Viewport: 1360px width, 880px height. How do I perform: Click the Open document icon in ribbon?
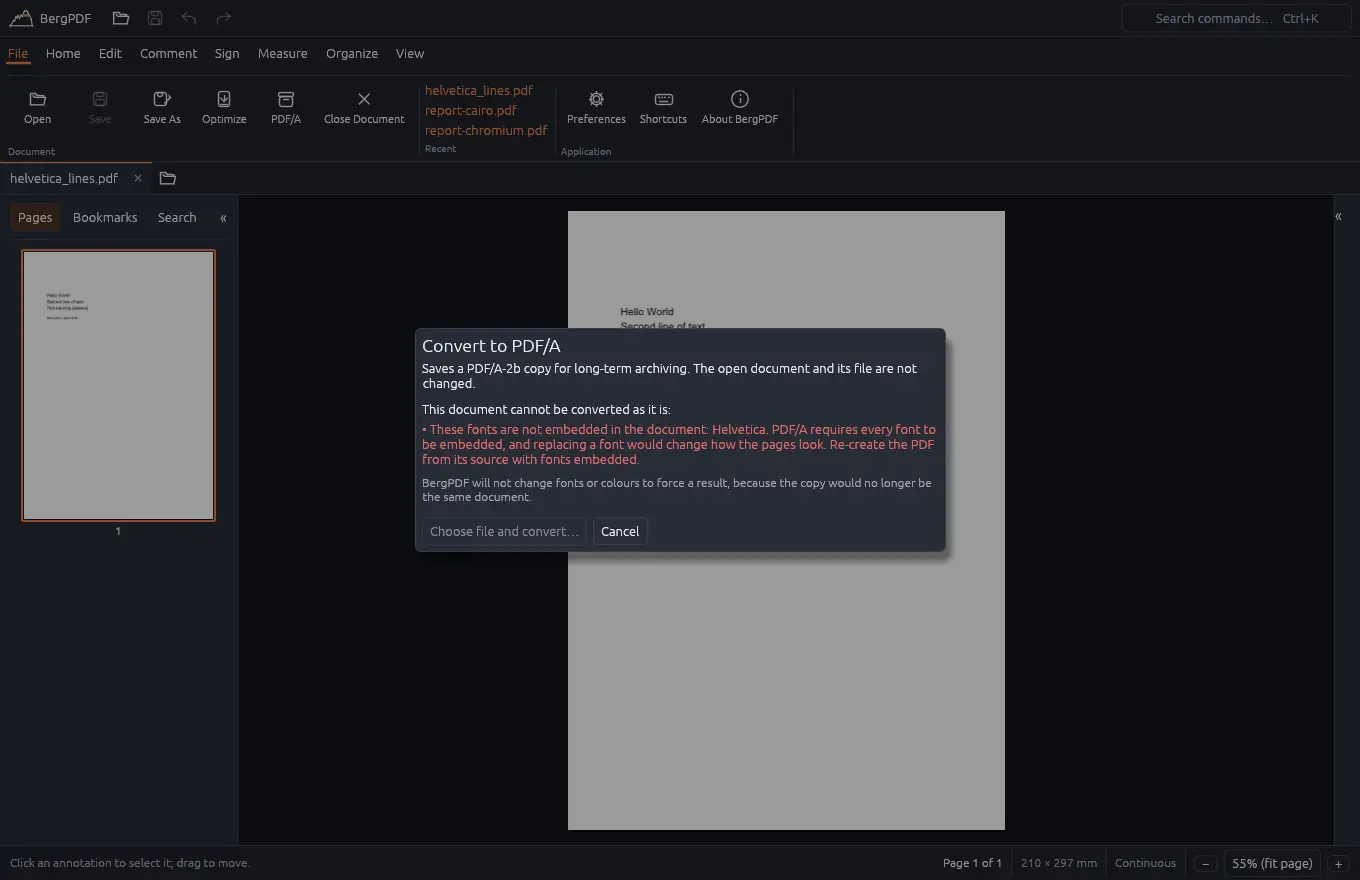pos(37,99)
